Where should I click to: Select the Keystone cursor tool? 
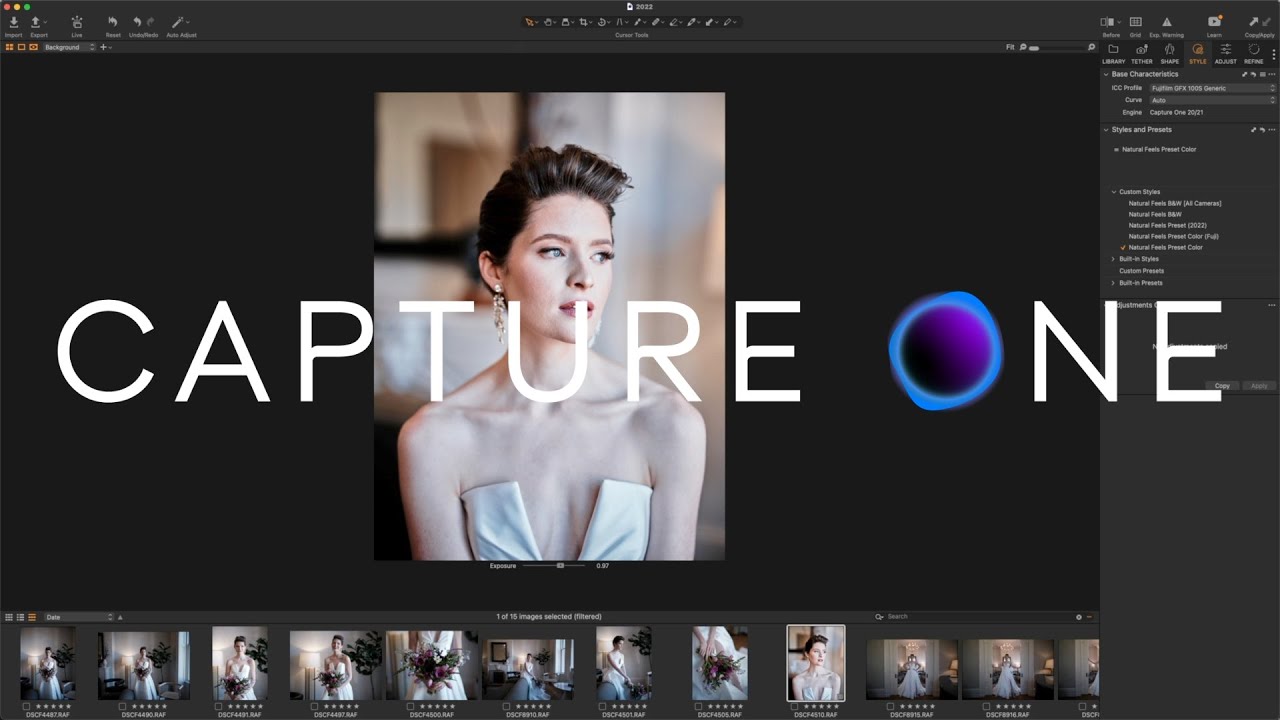click(x=620, y=22)
